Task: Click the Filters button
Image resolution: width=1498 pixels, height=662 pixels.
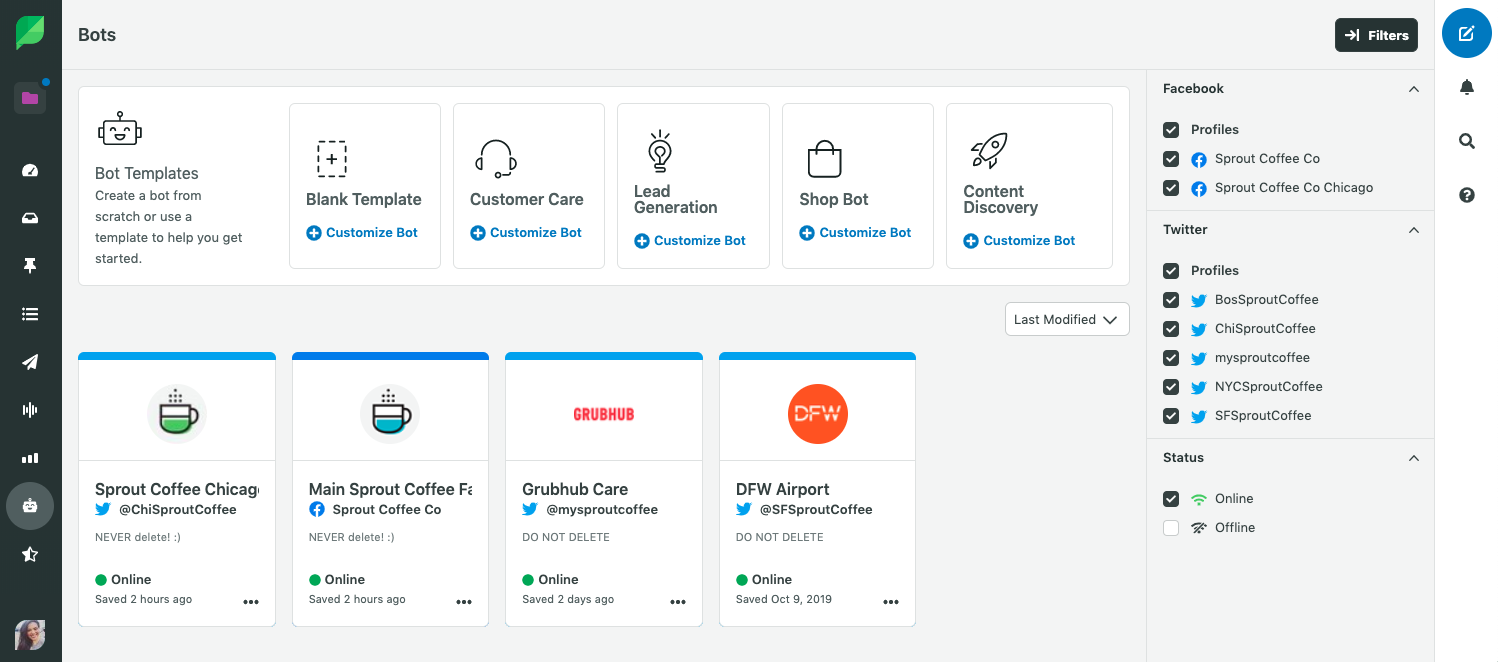Action: (x=1376, y=35)
